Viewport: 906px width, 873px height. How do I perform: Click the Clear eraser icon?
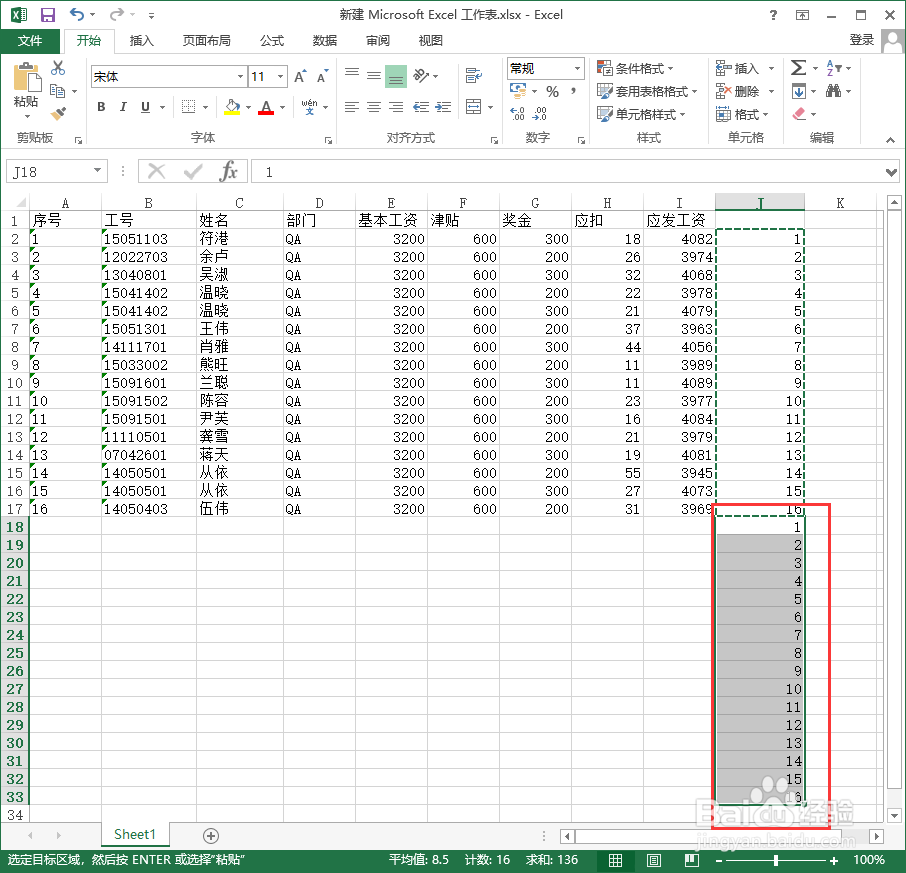tap(799, 114)
